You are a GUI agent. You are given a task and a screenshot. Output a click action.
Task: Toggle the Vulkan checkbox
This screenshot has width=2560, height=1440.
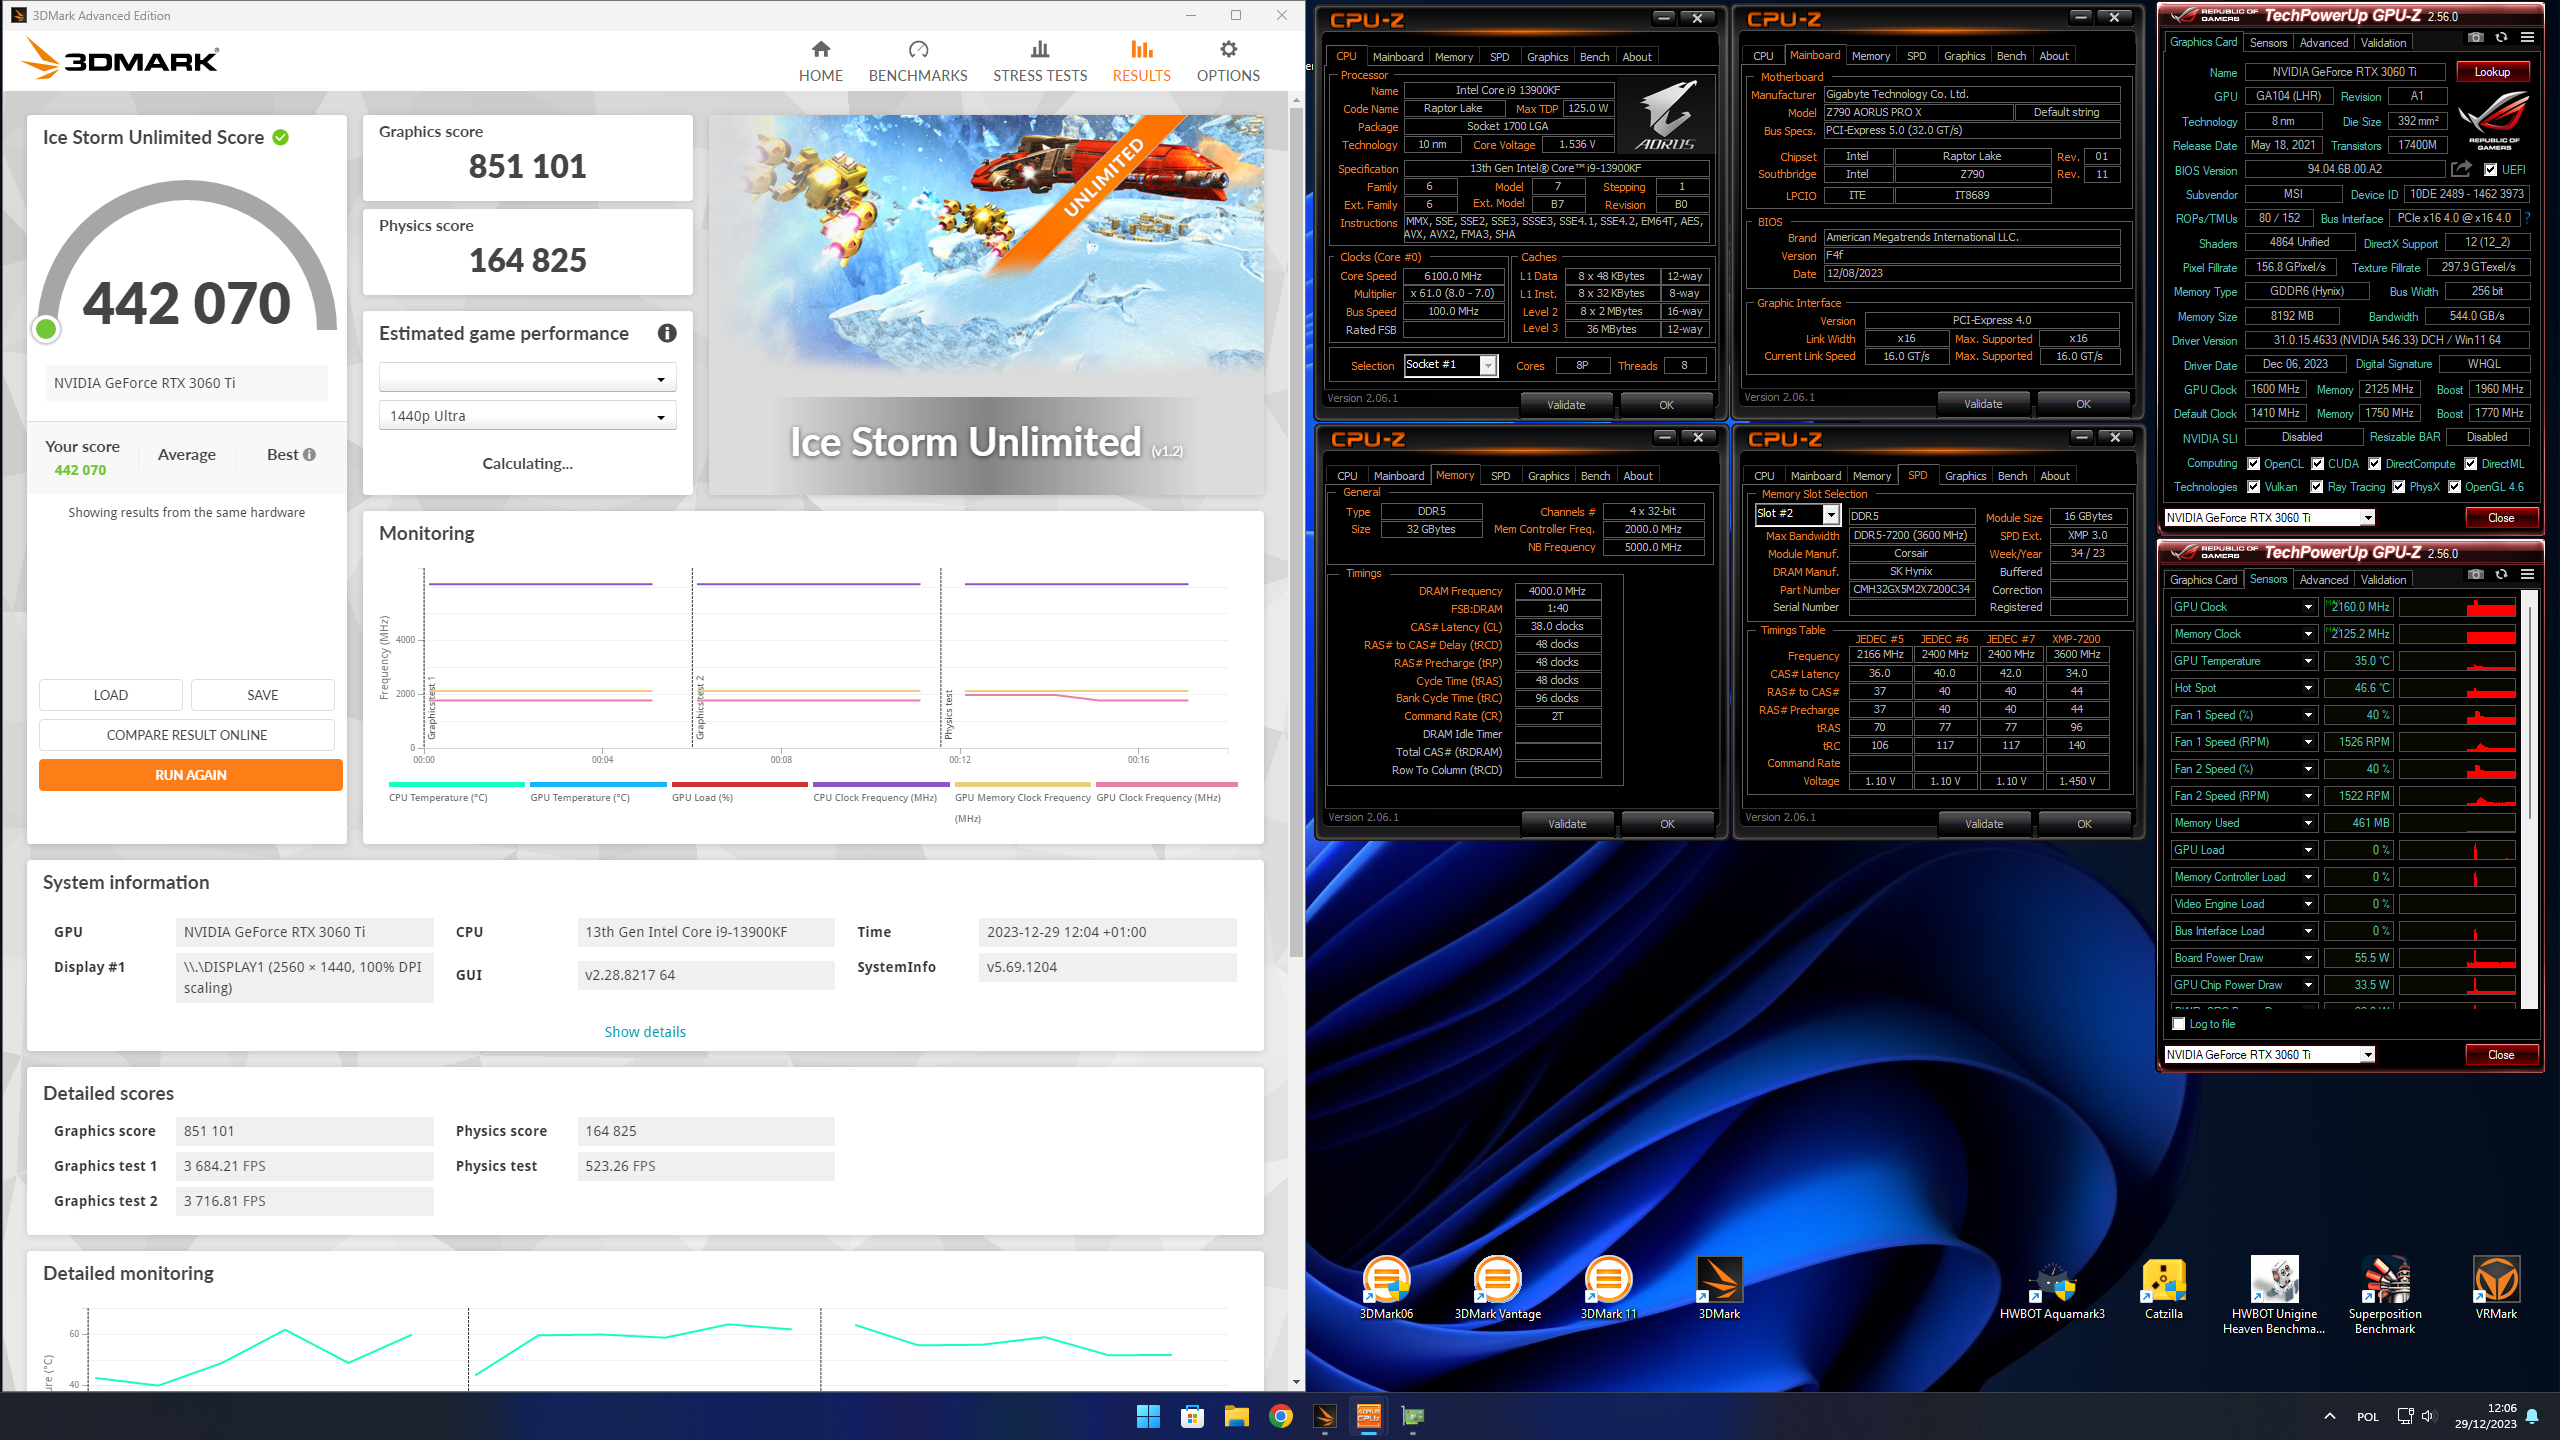pos(2254,487)
